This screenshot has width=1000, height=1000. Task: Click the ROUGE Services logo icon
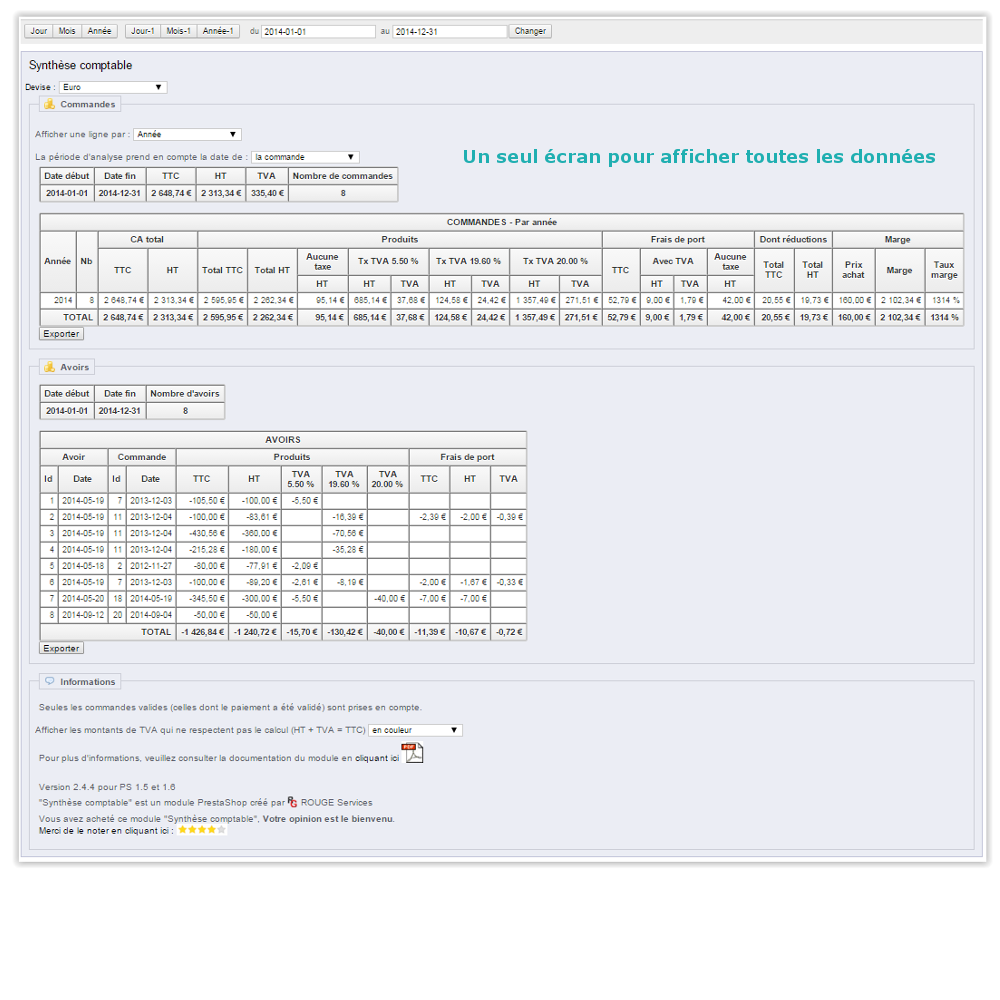tap(292, 802)
